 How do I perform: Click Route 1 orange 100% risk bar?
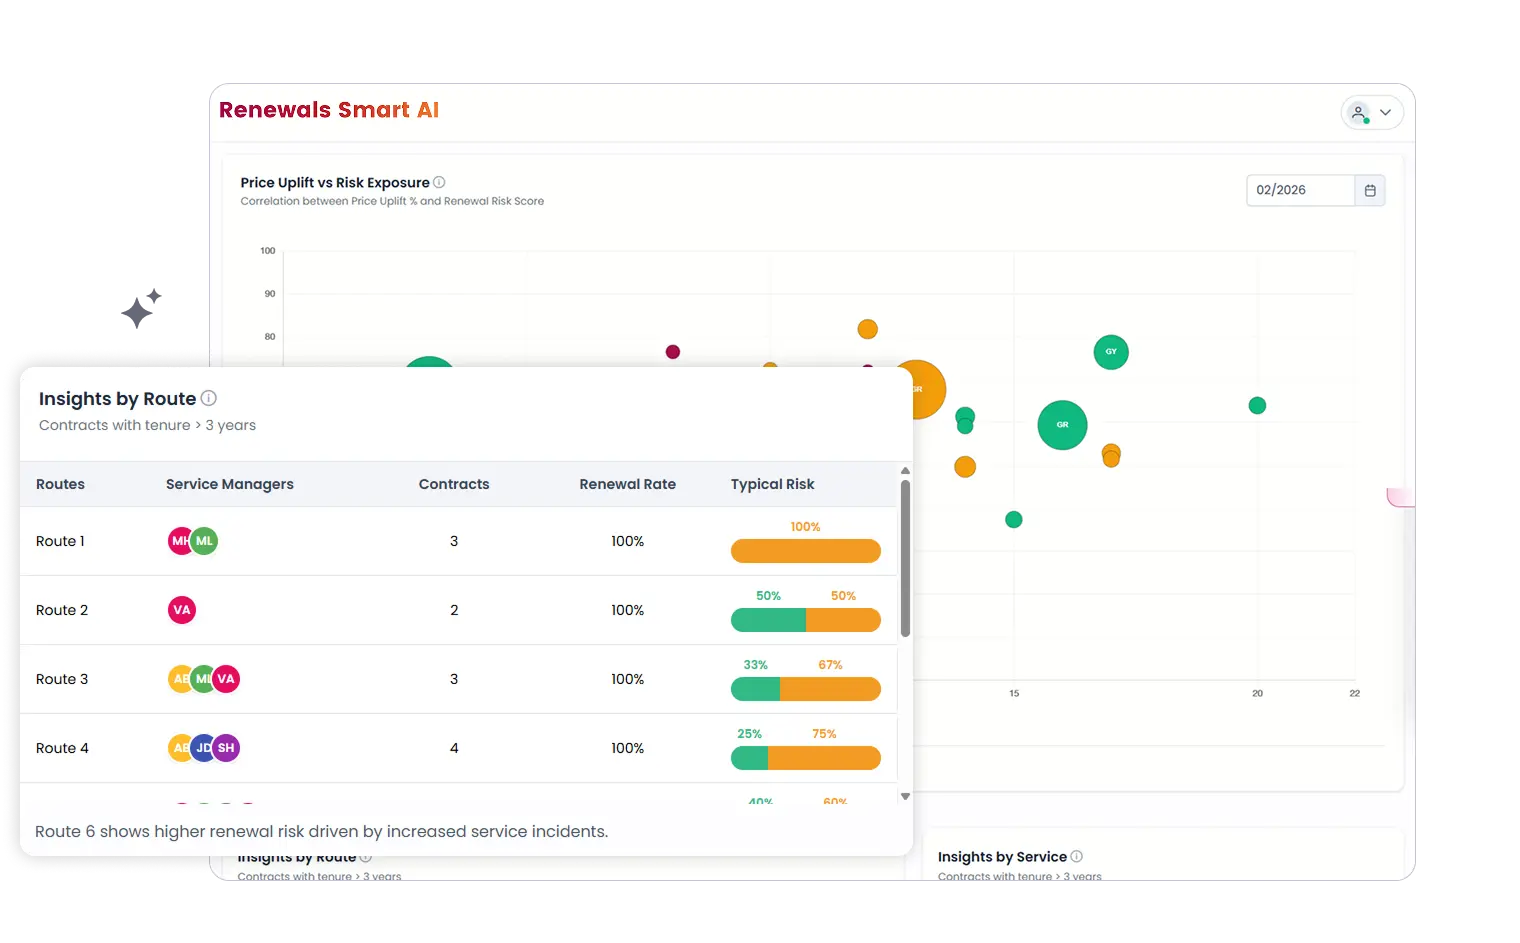[x=805, y=551]
